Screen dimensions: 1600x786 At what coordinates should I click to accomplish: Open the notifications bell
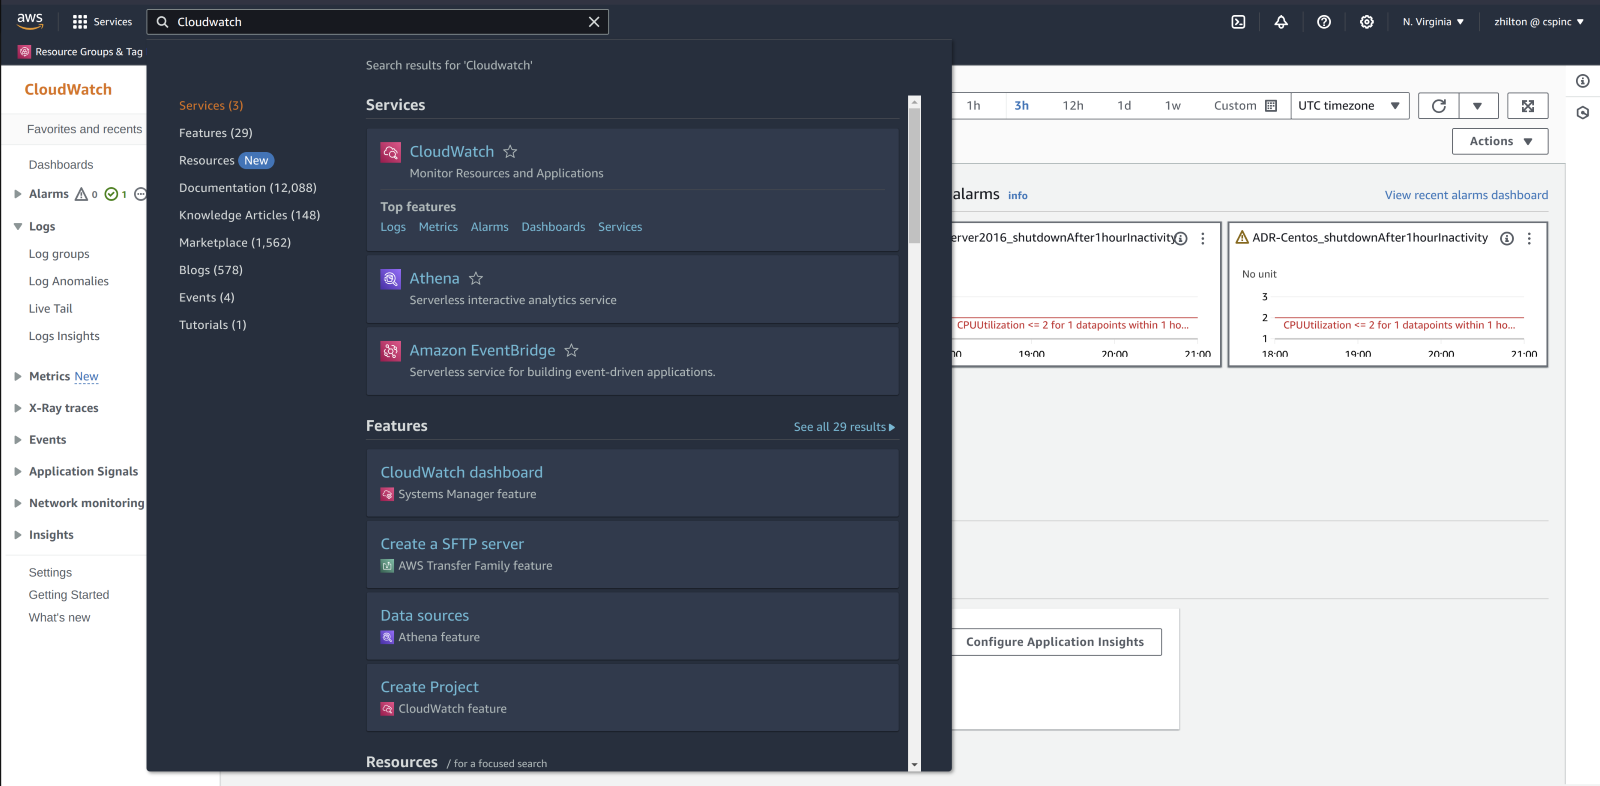pos(1281,22)
